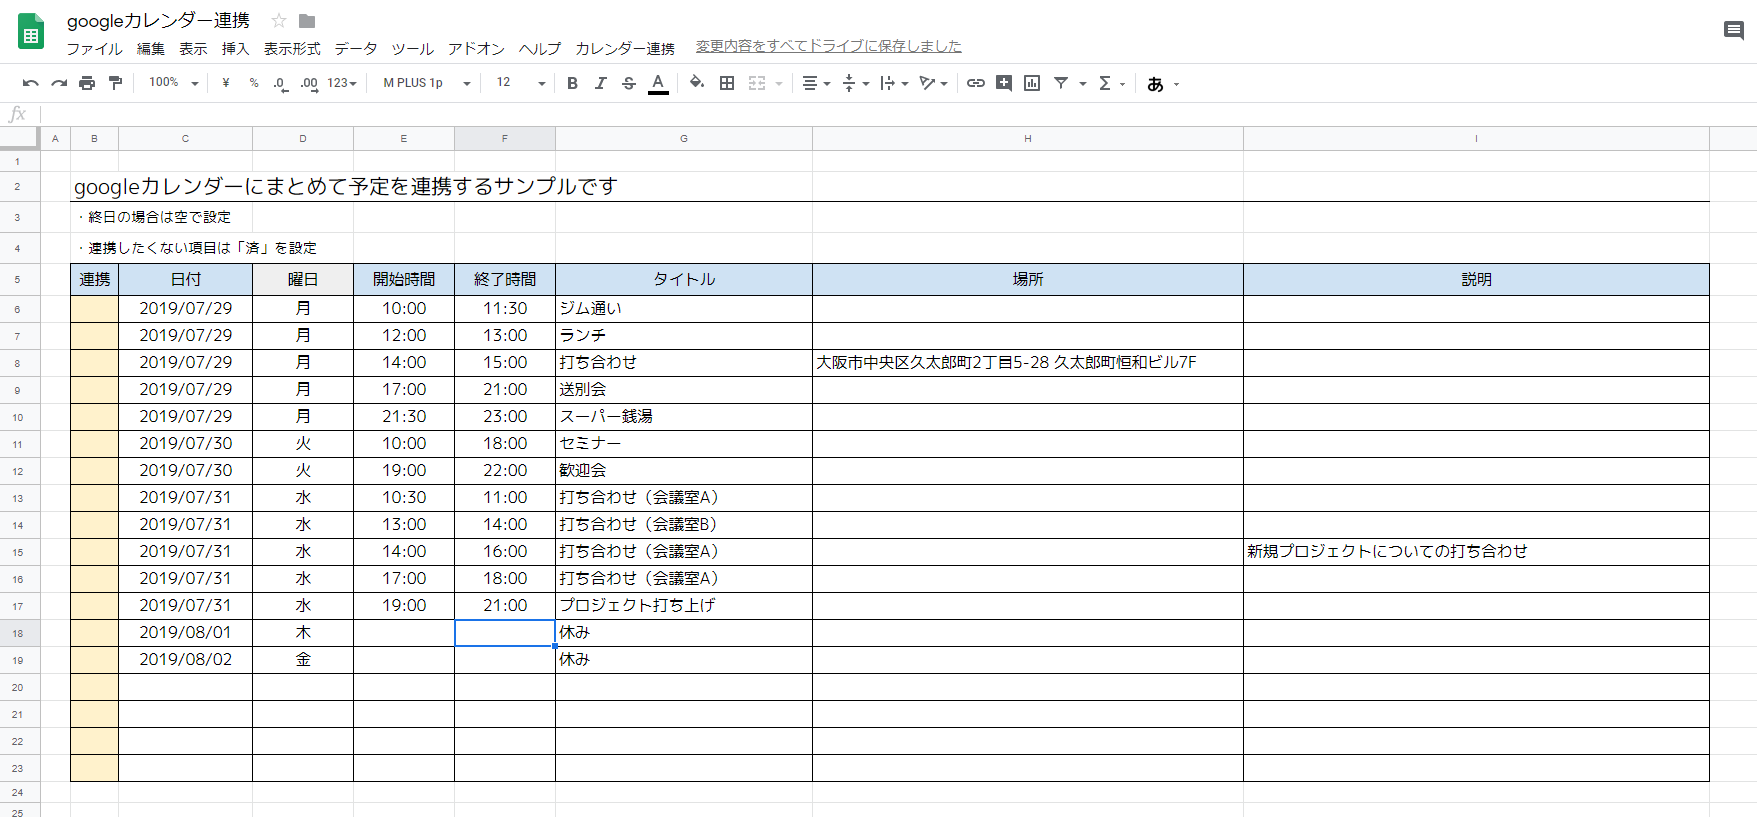Click the 場所 header cell
1757x817 pixels.
click(1028, 279)
